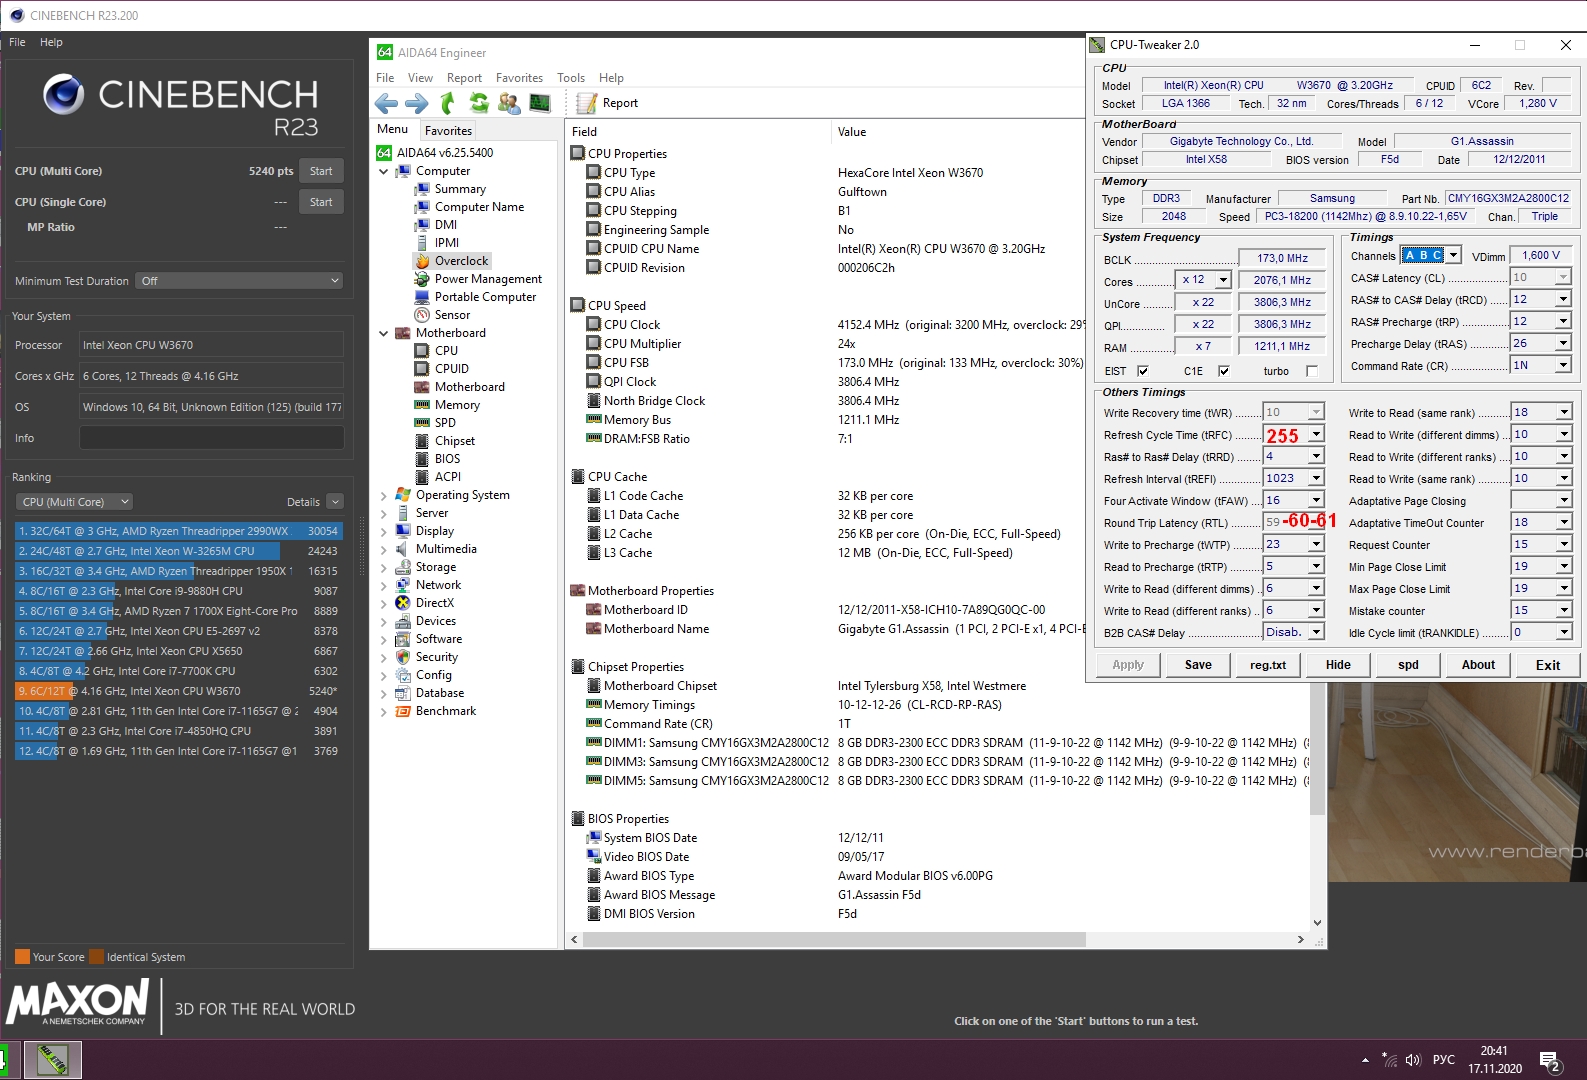Click the Wi-Fi network tray icon
Viewport: 1587px width, 1080px height.
[x=1389, y=1060]
